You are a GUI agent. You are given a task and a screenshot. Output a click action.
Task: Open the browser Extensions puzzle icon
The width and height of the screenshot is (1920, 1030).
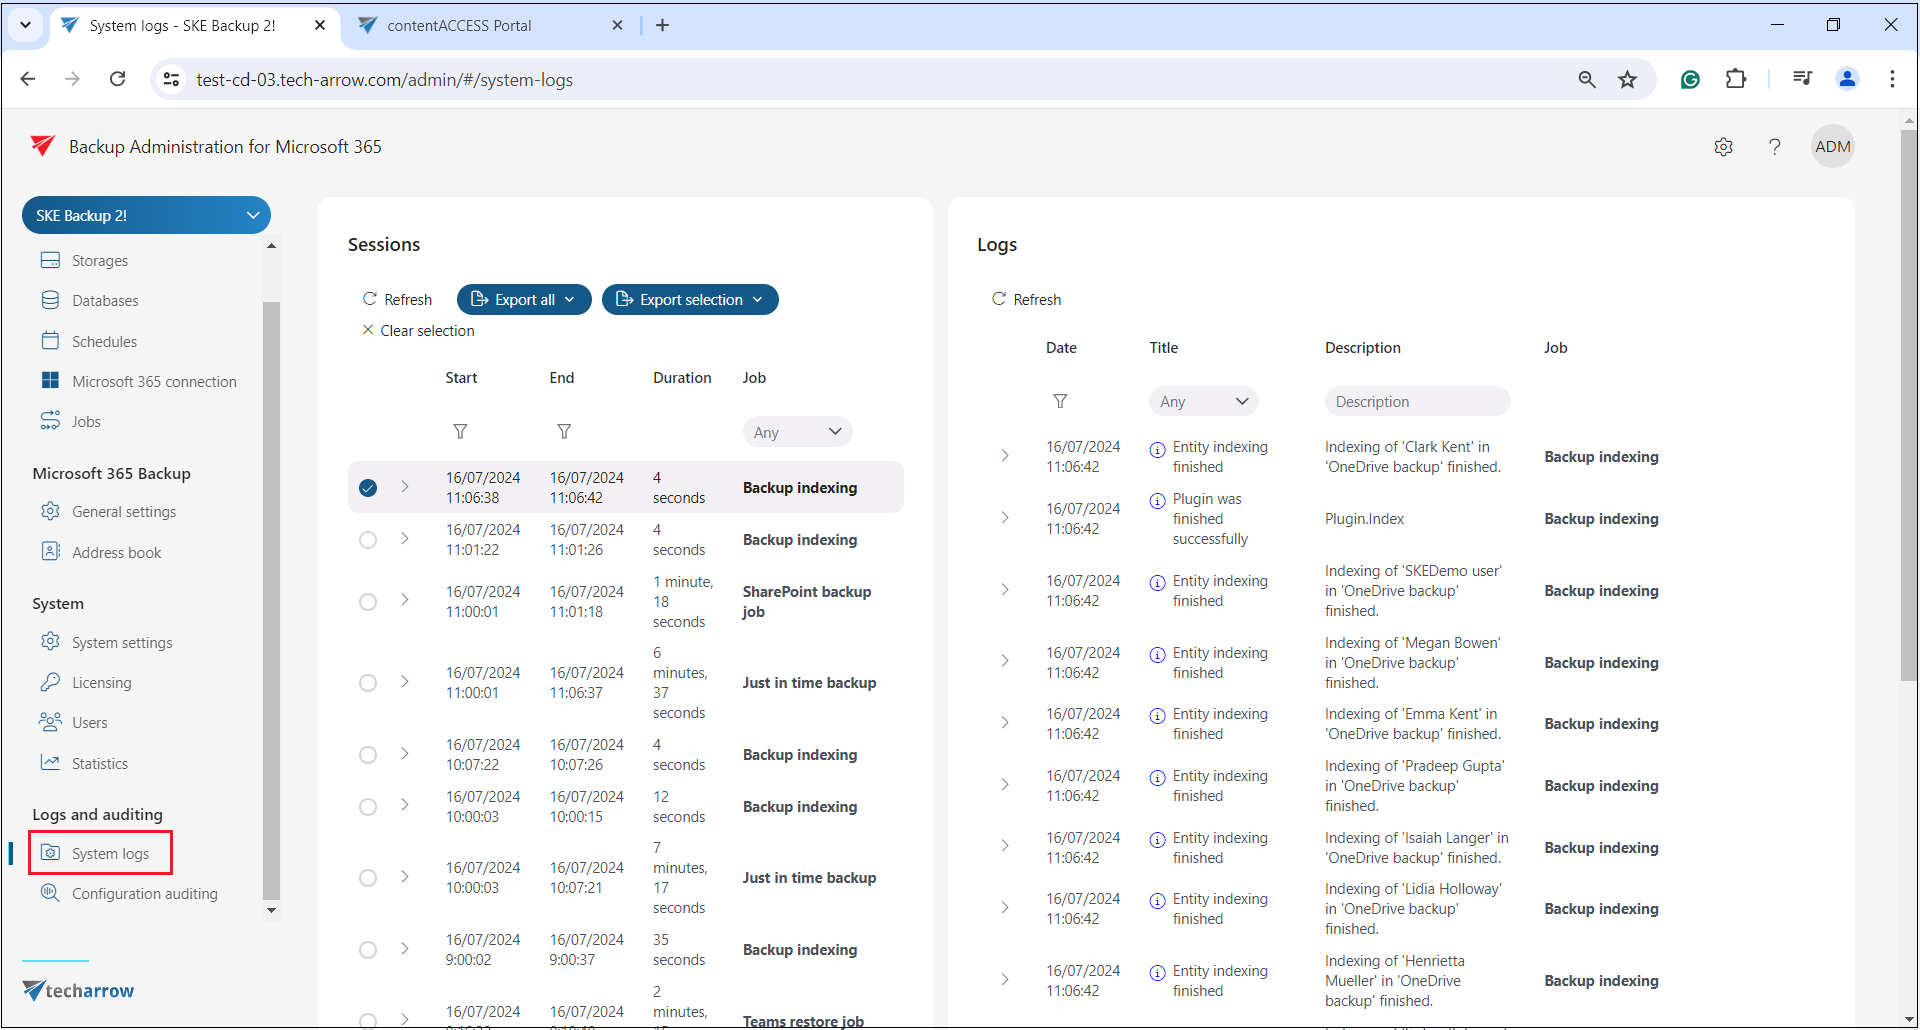click(1736, 80)
